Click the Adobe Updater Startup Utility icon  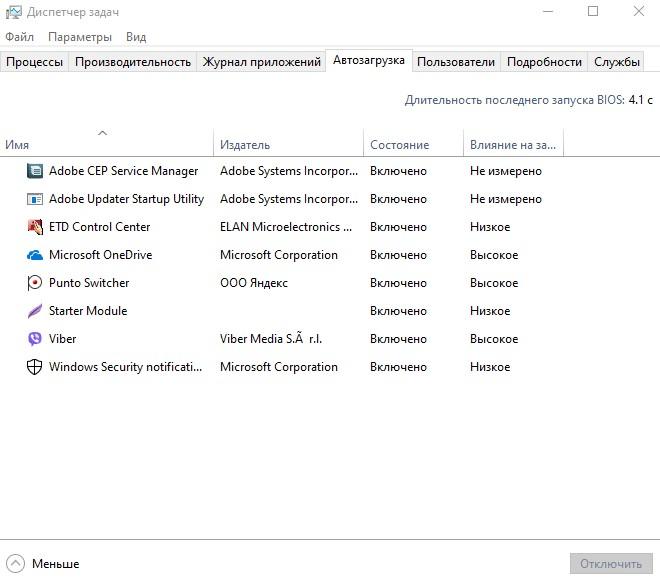pos(35,199)
